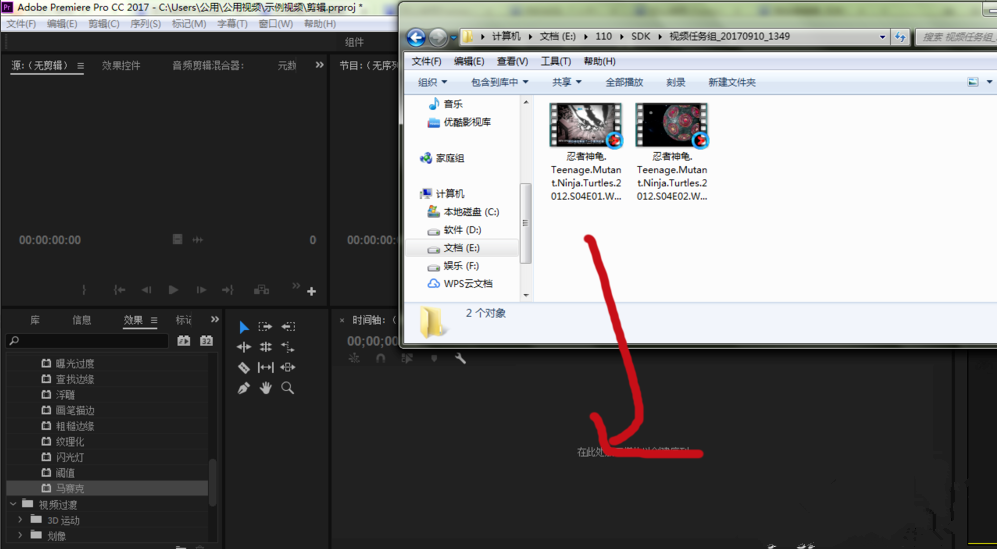Select the Track Select Backward tool
This screenshot has height=549, width=997.
pos(288,327)
